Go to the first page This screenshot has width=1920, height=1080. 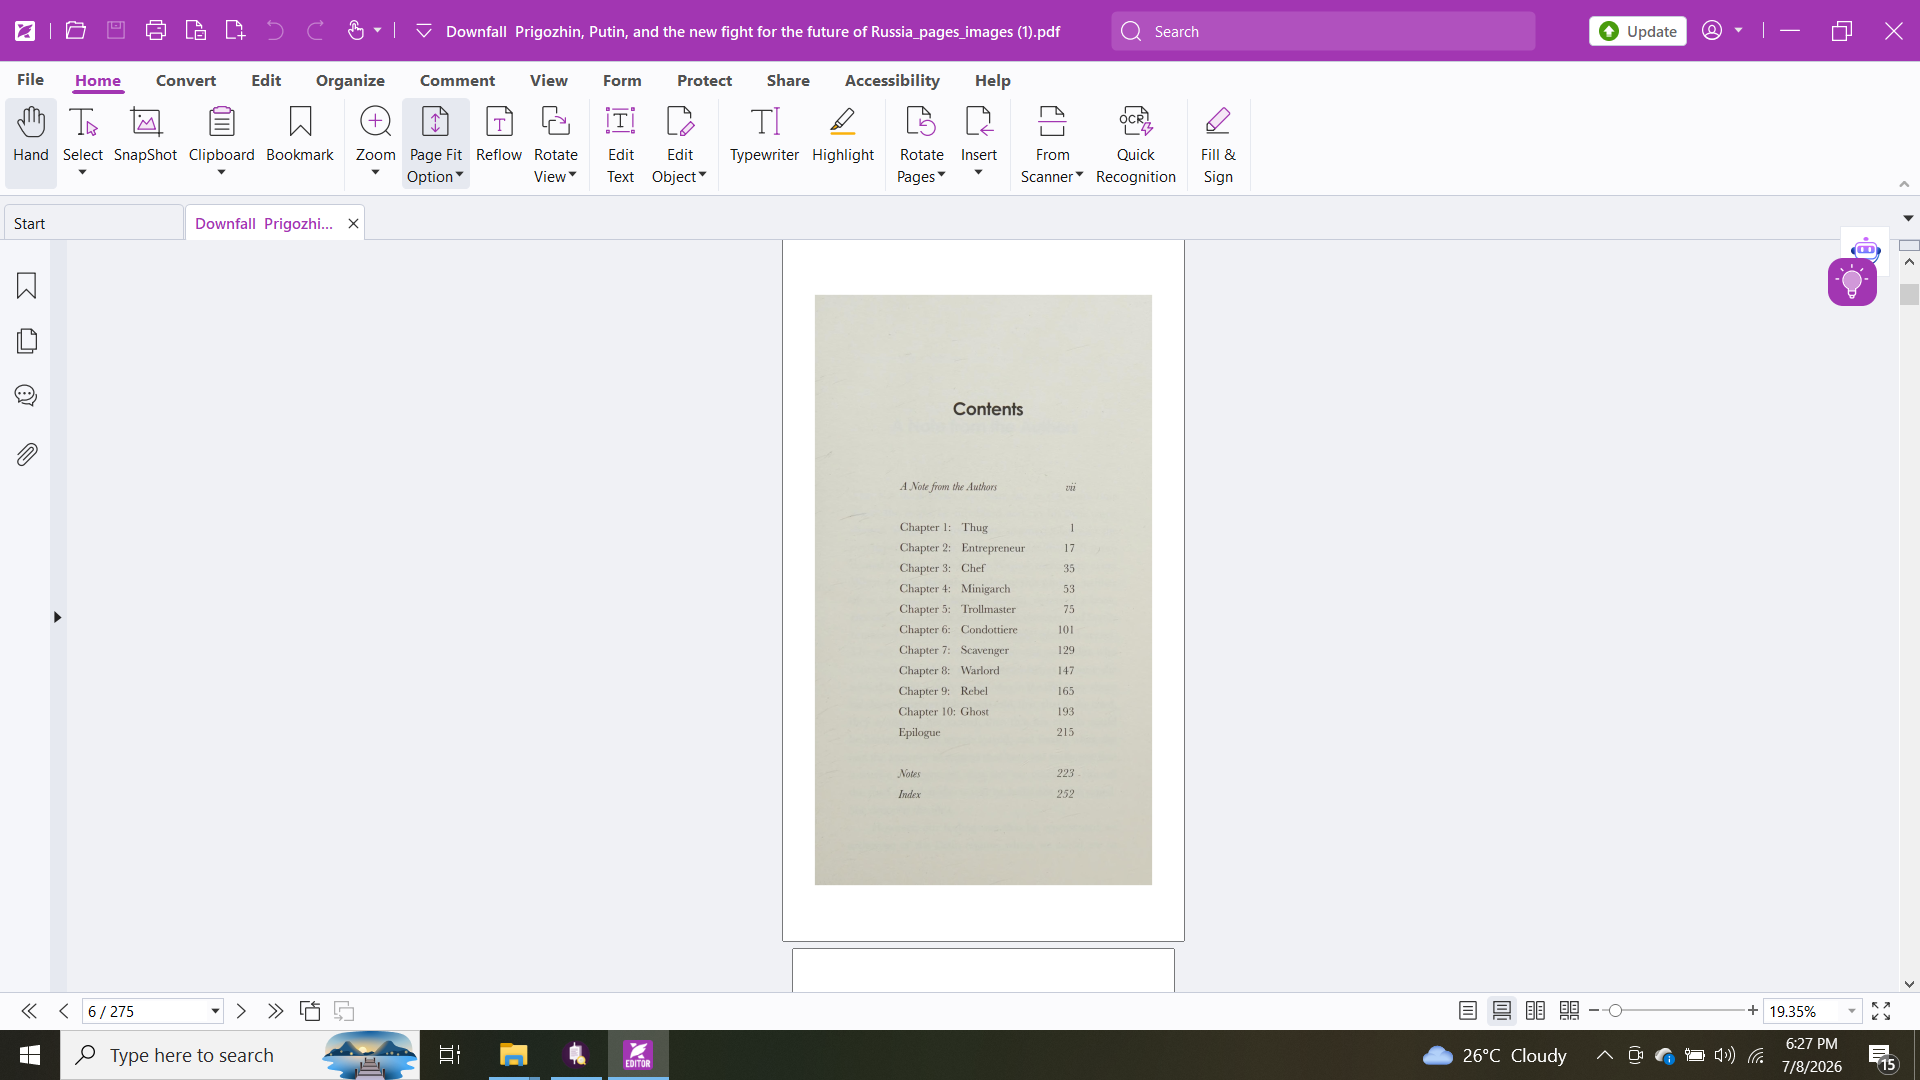[x=29, y=1011]
